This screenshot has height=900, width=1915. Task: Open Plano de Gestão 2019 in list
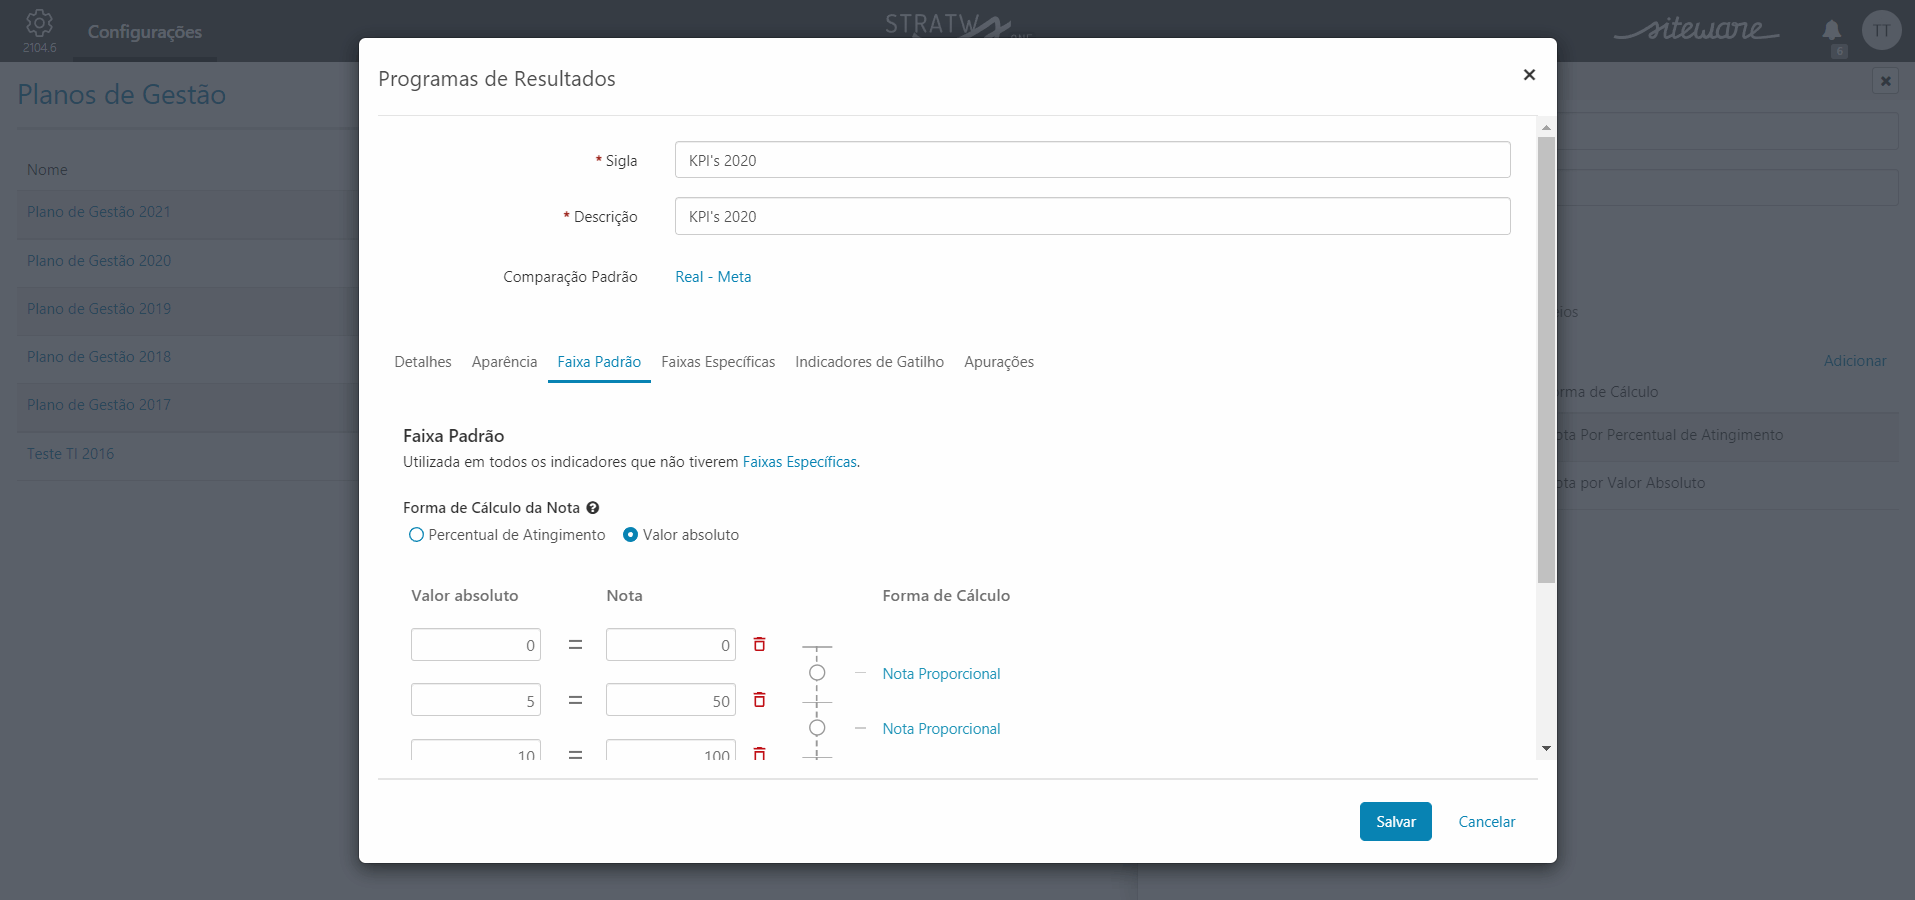point(99,309)
